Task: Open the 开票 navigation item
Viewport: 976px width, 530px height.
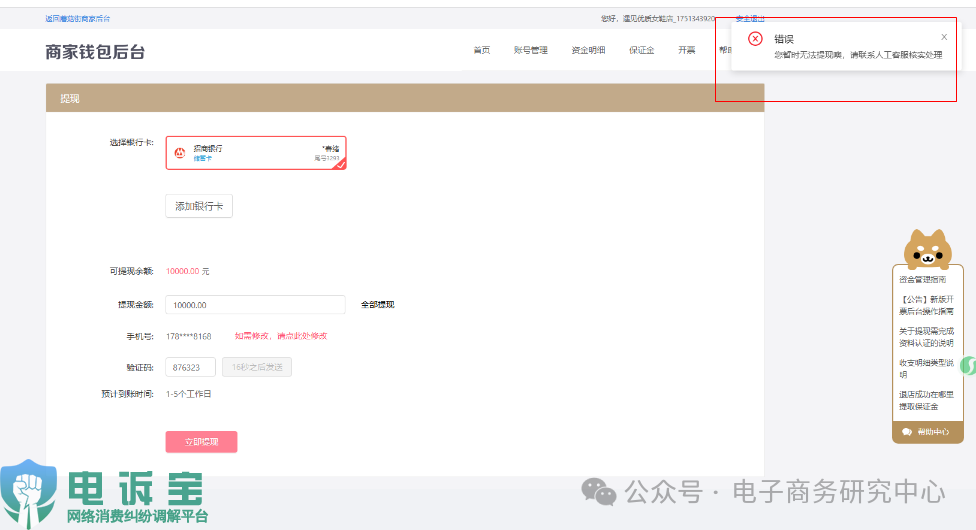Action: coord(686,50)
